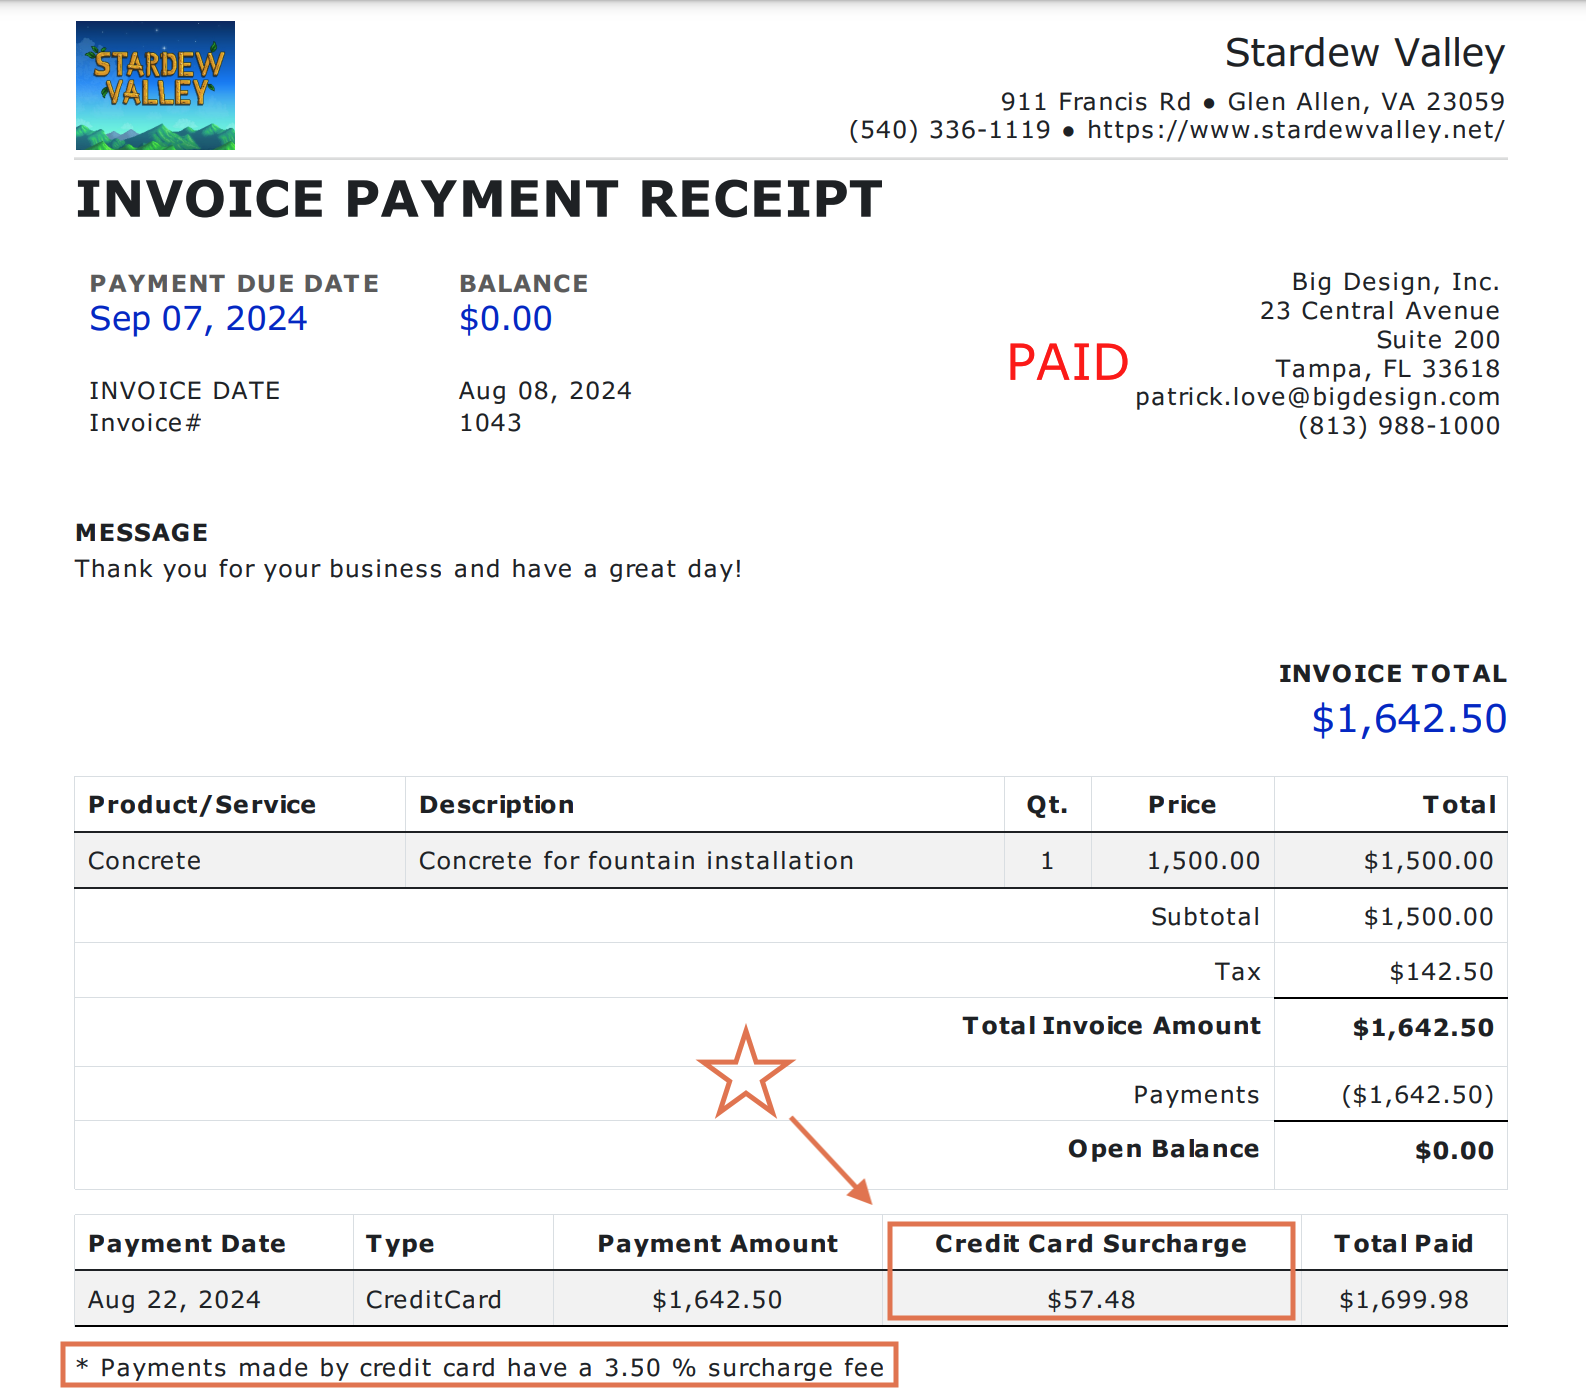Click Tampa, FL 33618 line
Image resolution: width=1586 pixels, height=1388 pixels.
click(1388, 369)
